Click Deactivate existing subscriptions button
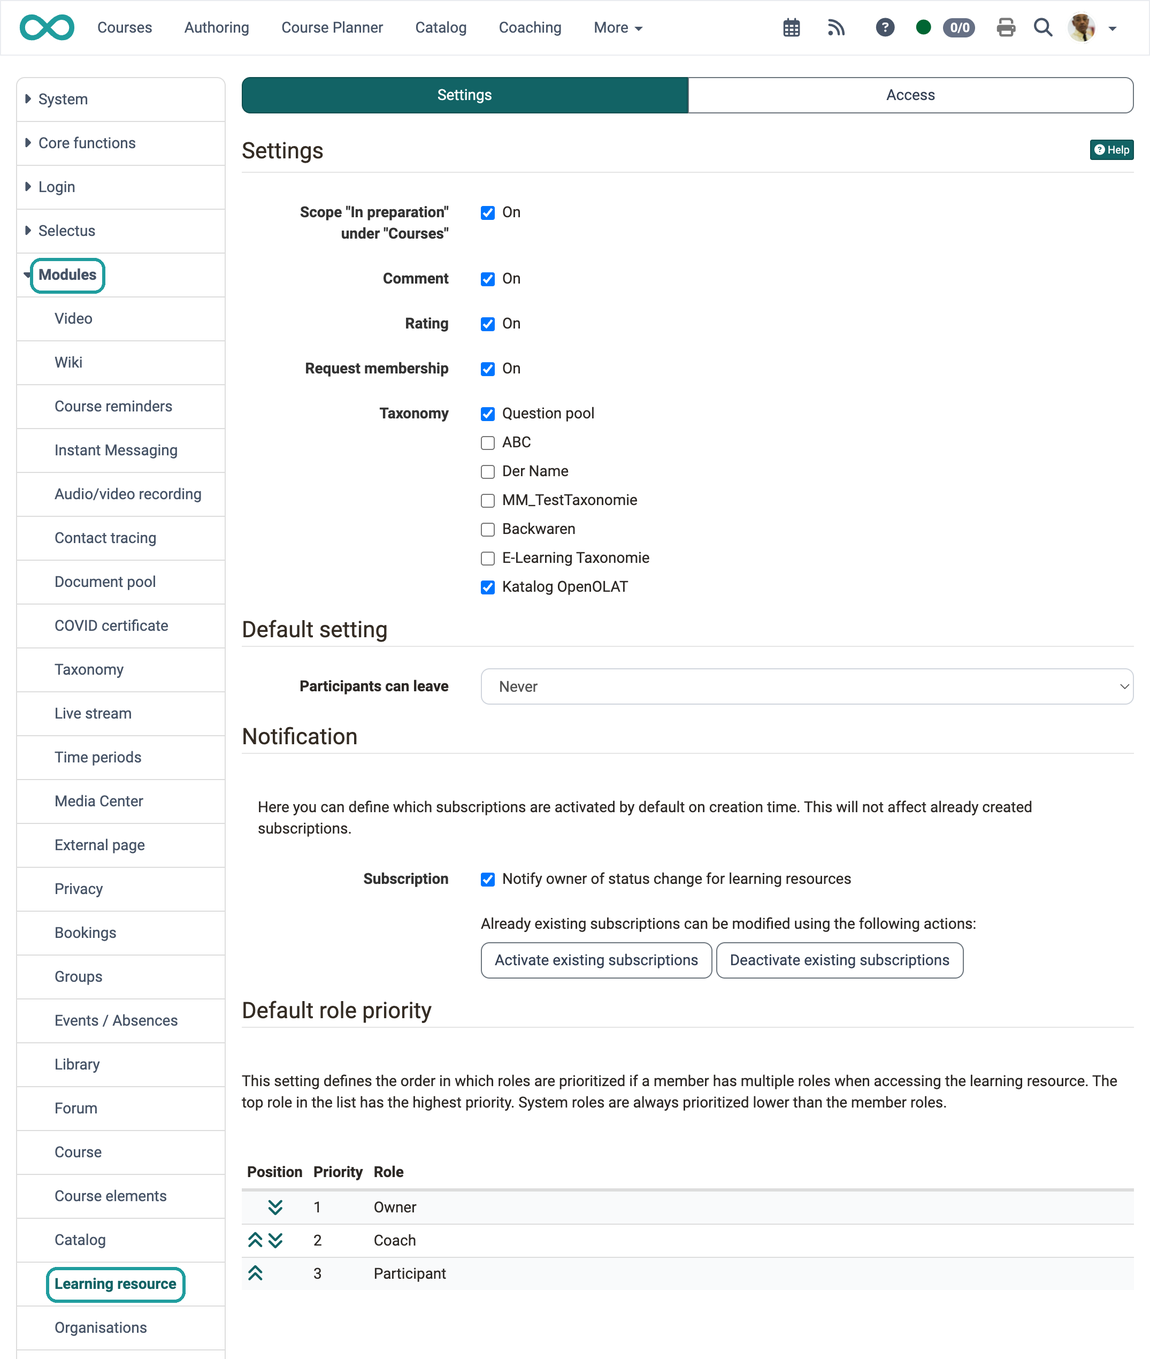 pos(840,960)
